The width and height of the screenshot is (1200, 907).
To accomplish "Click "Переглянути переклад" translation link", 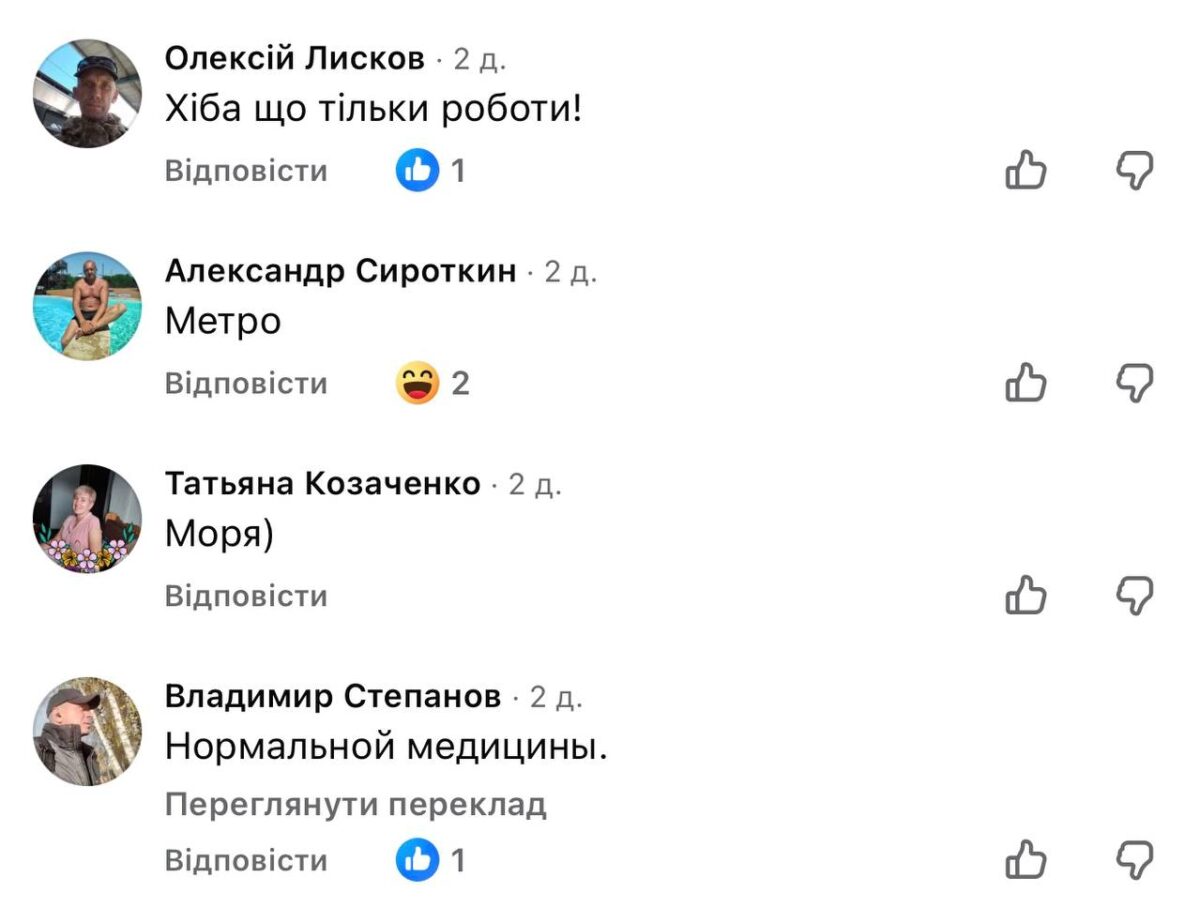I will (355, 805).
